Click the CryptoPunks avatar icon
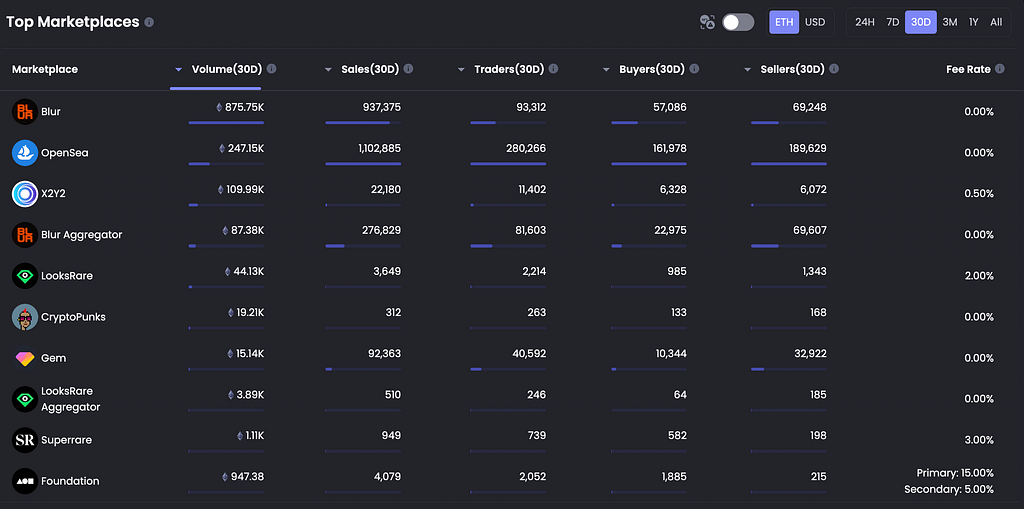This screenshot has height=509, width=1024. (25, 317)
